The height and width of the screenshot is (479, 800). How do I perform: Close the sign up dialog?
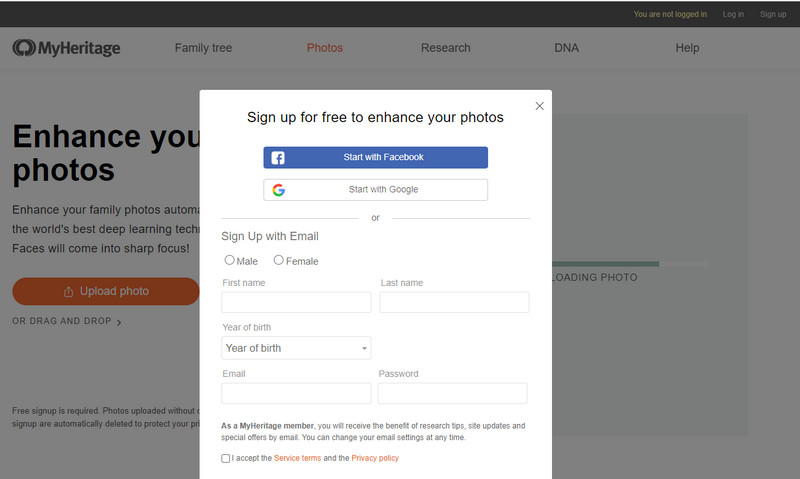tap(540, 106)
